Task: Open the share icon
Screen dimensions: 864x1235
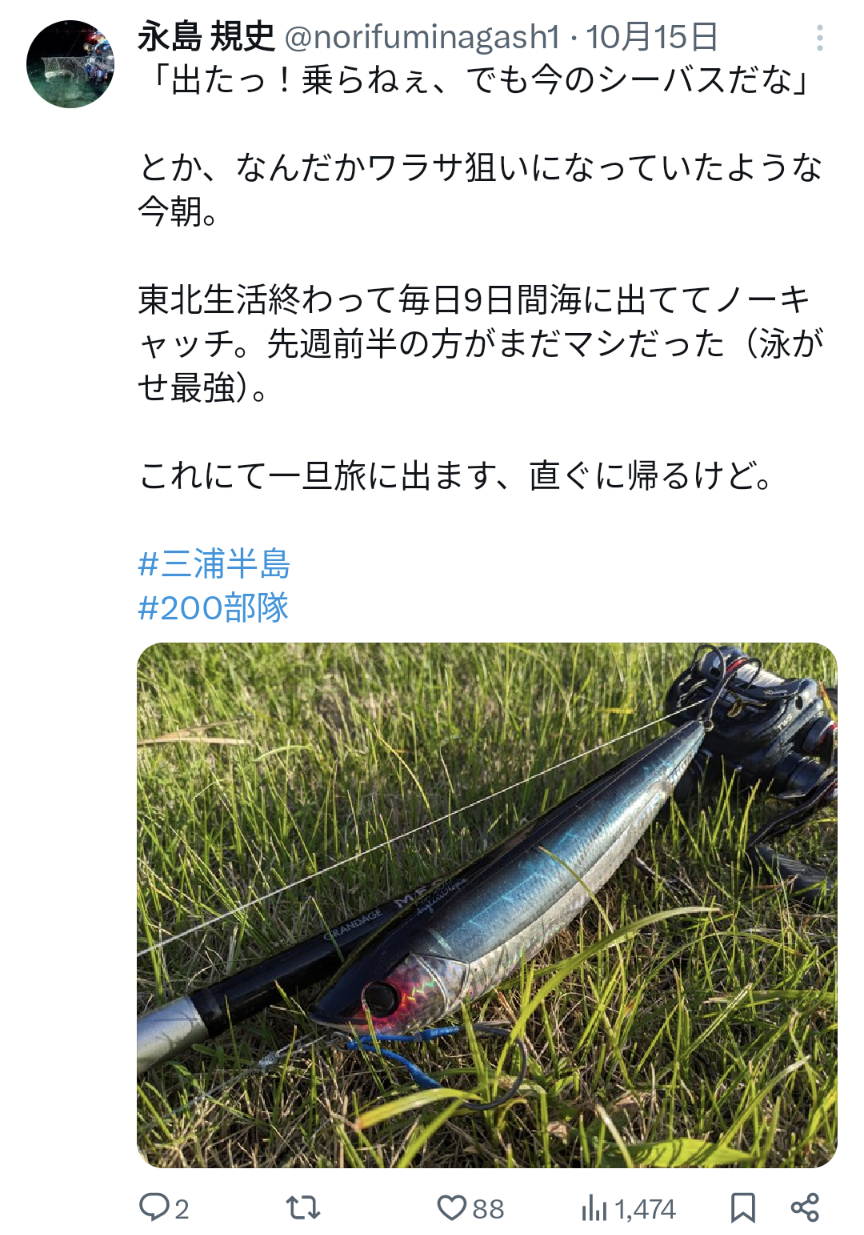Action: pos(805,1208)
